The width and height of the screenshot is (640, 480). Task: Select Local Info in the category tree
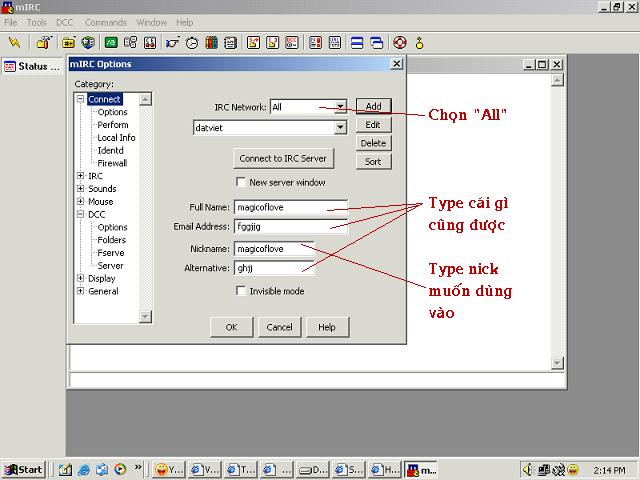[116, 137]
